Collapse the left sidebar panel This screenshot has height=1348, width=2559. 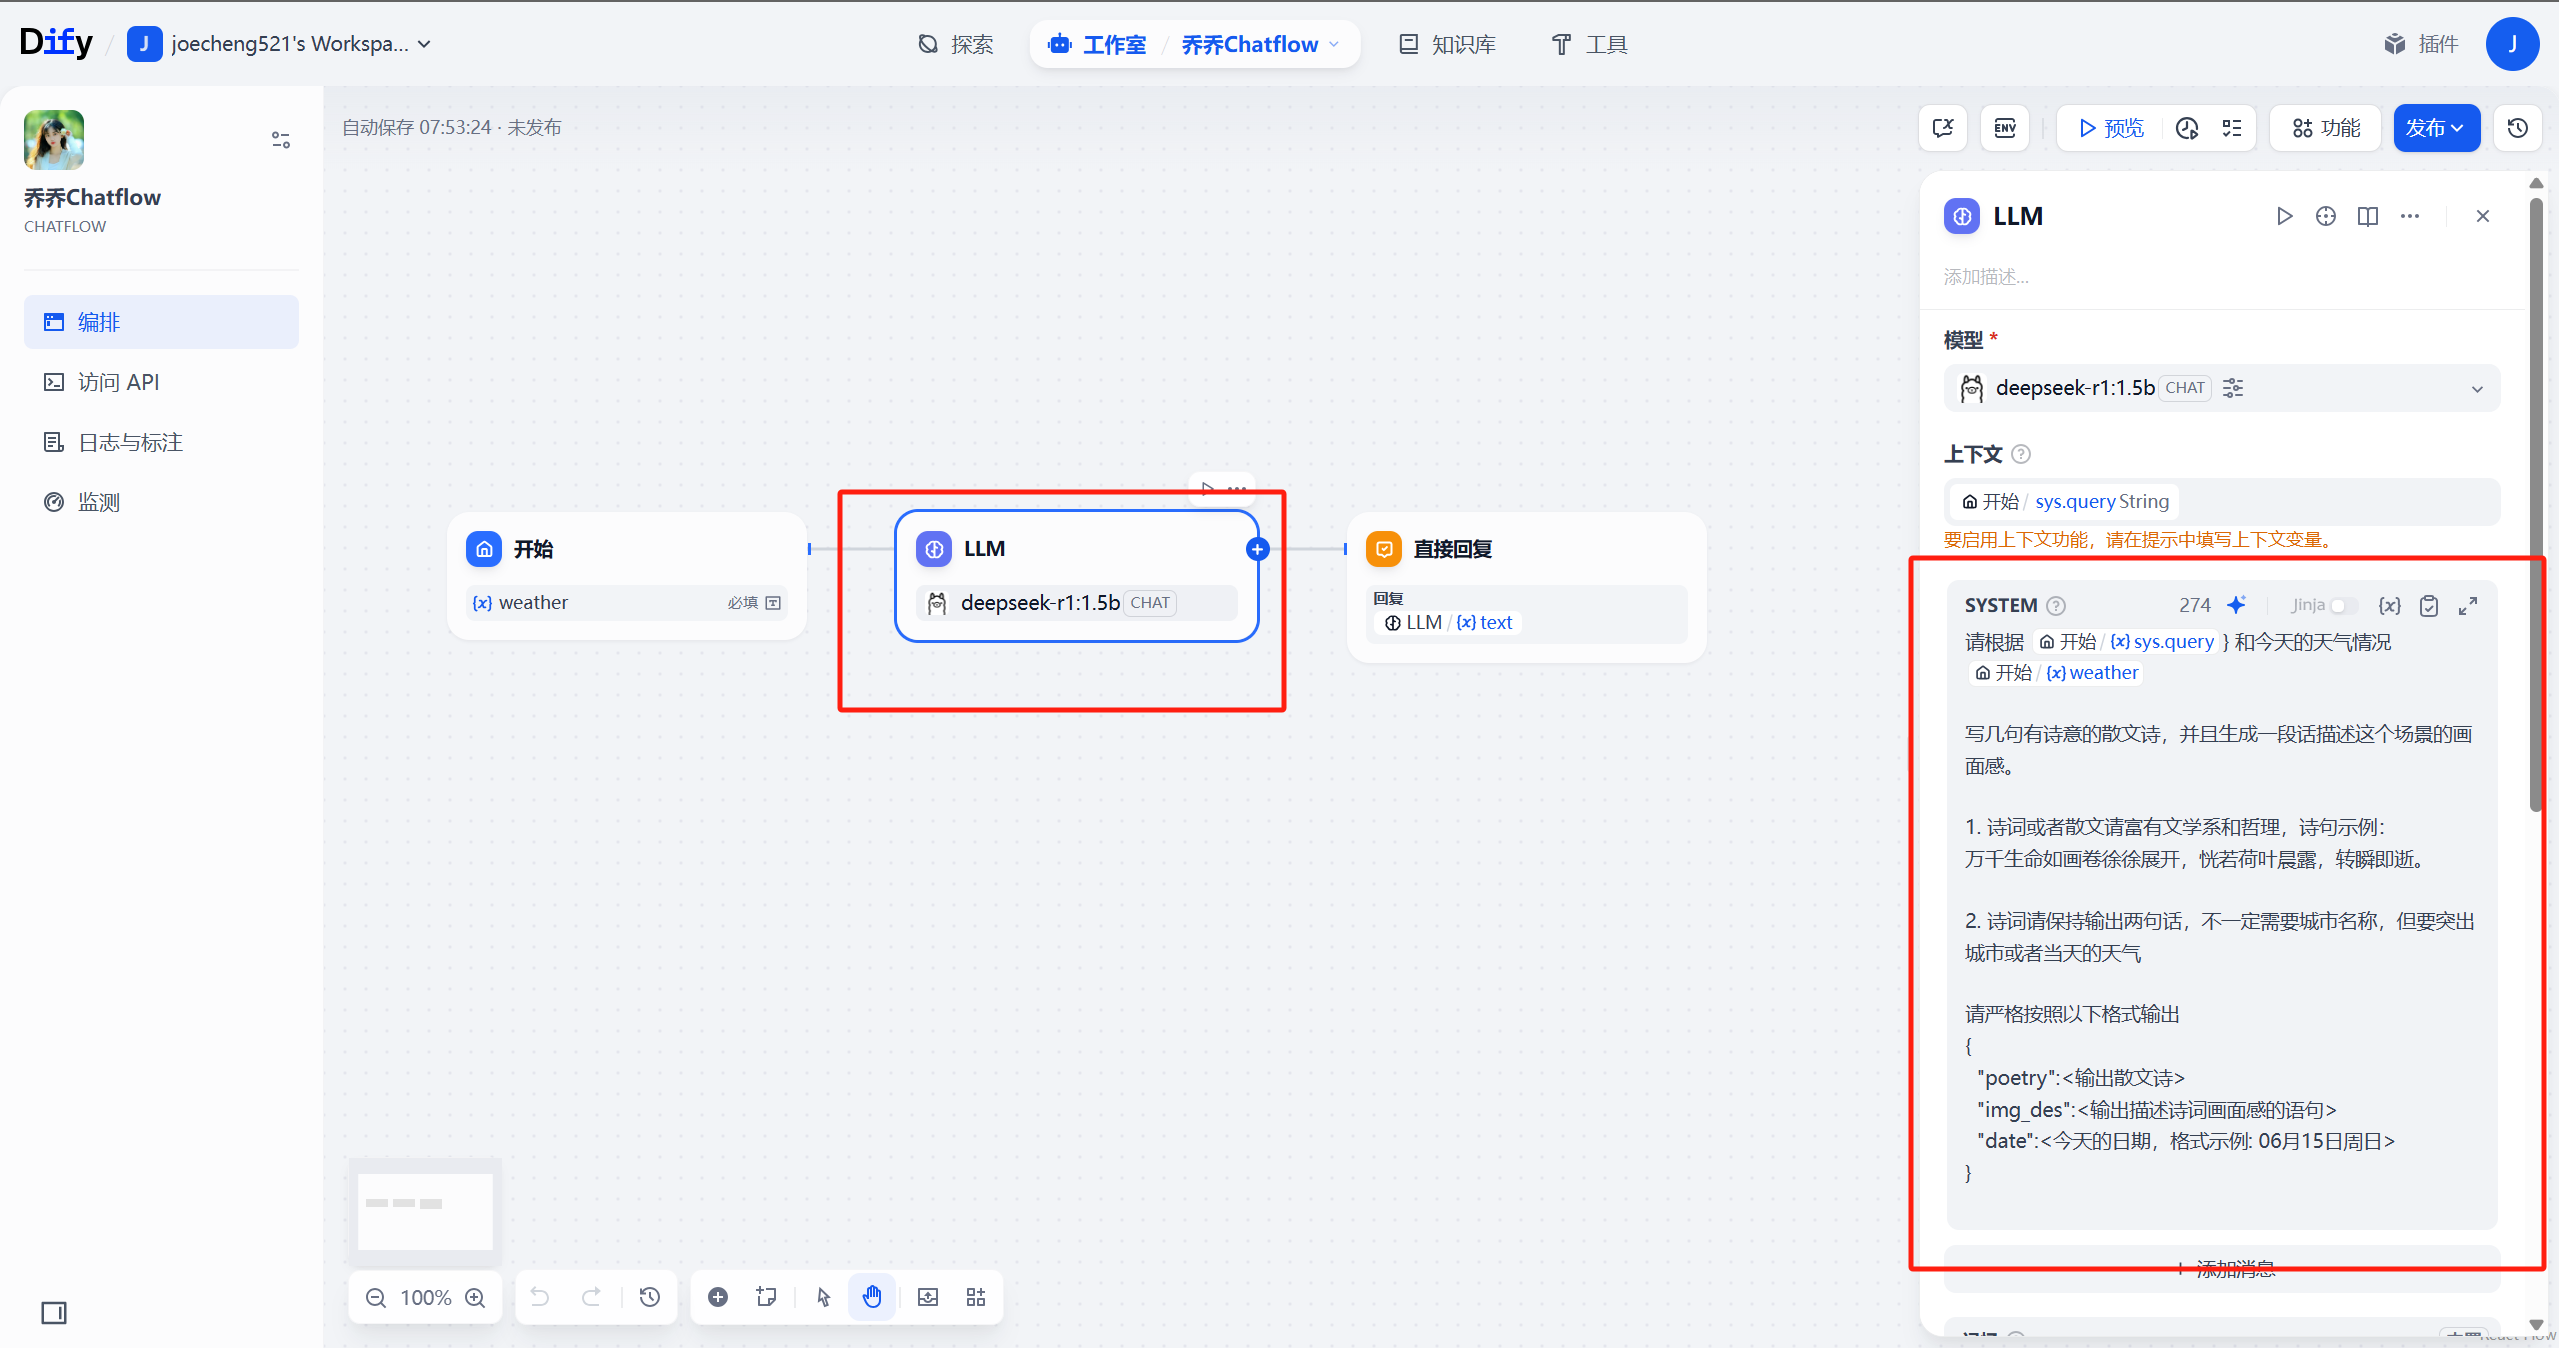[54, 1312]
